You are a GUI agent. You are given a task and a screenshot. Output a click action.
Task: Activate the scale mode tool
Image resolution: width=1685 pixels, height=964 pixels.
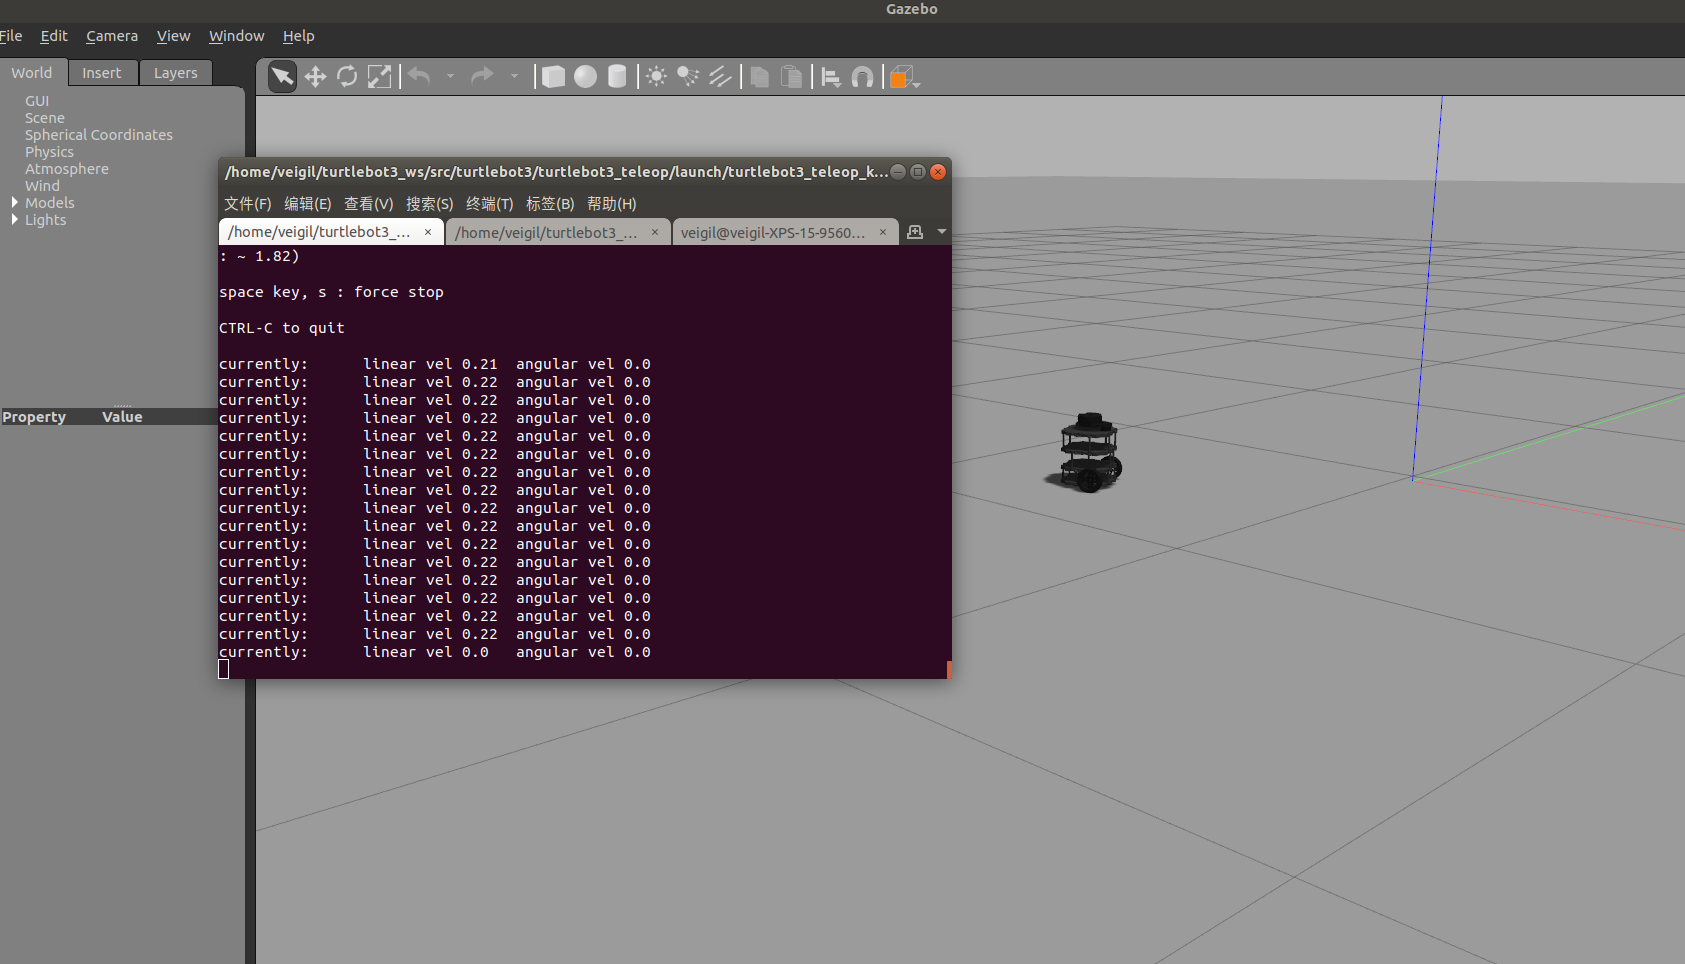[379, 77]
